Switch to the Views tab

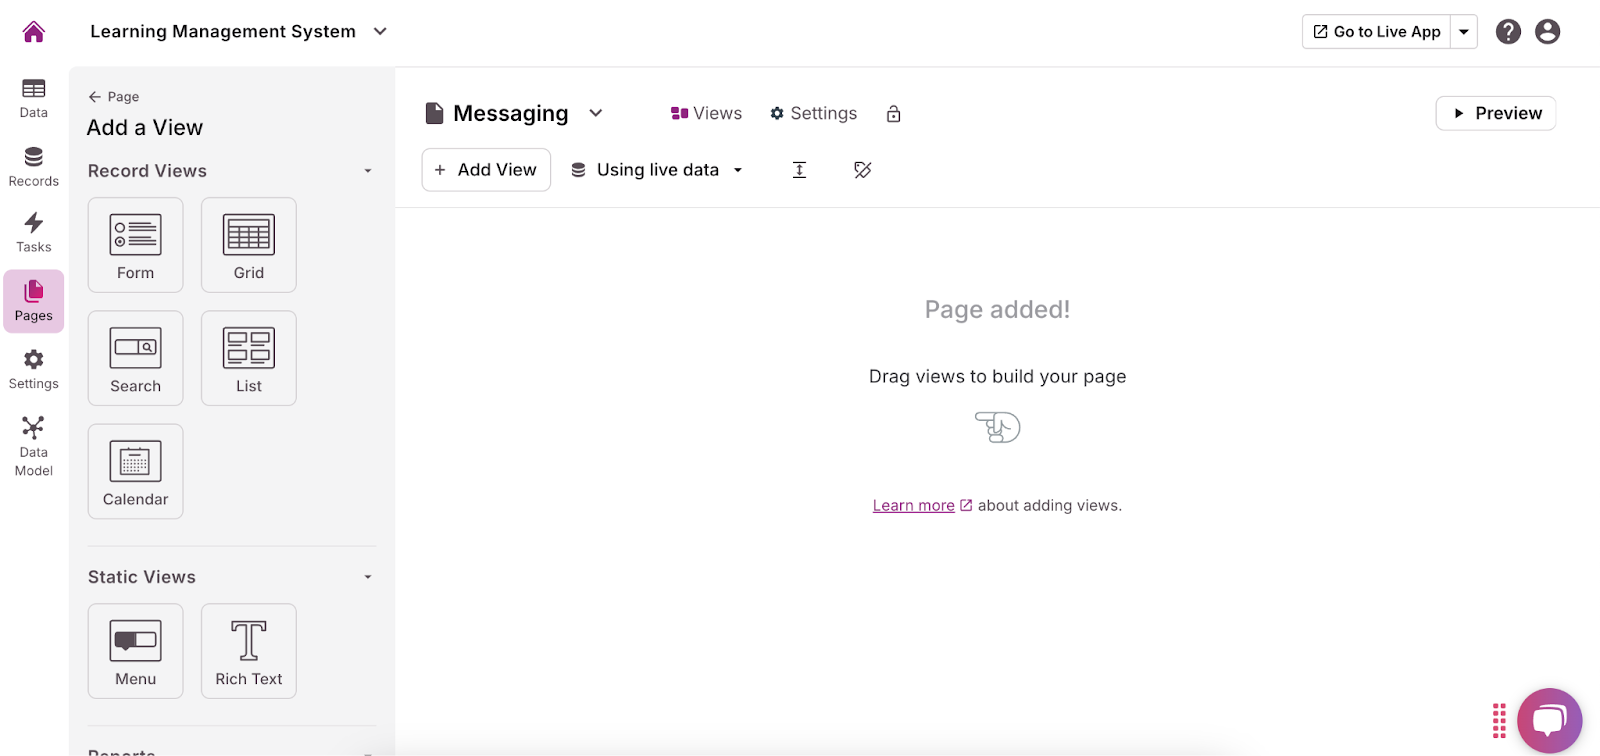(x=706, y=114)
